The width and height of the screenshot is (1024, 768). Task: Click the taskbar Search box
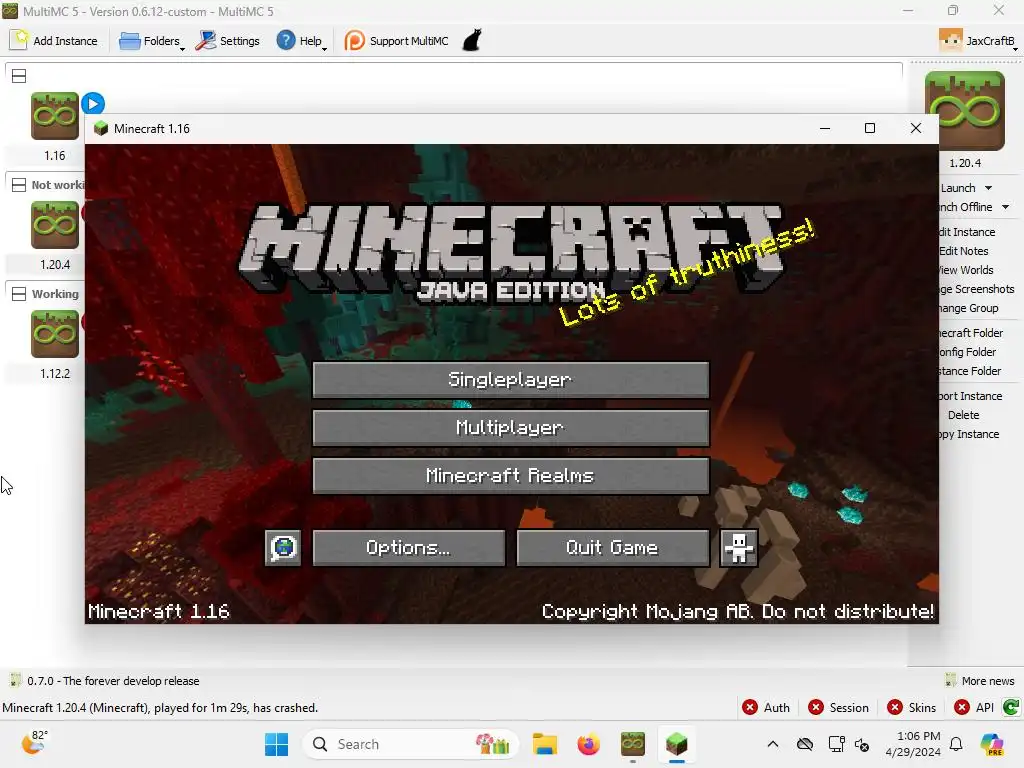click(410, 744)
